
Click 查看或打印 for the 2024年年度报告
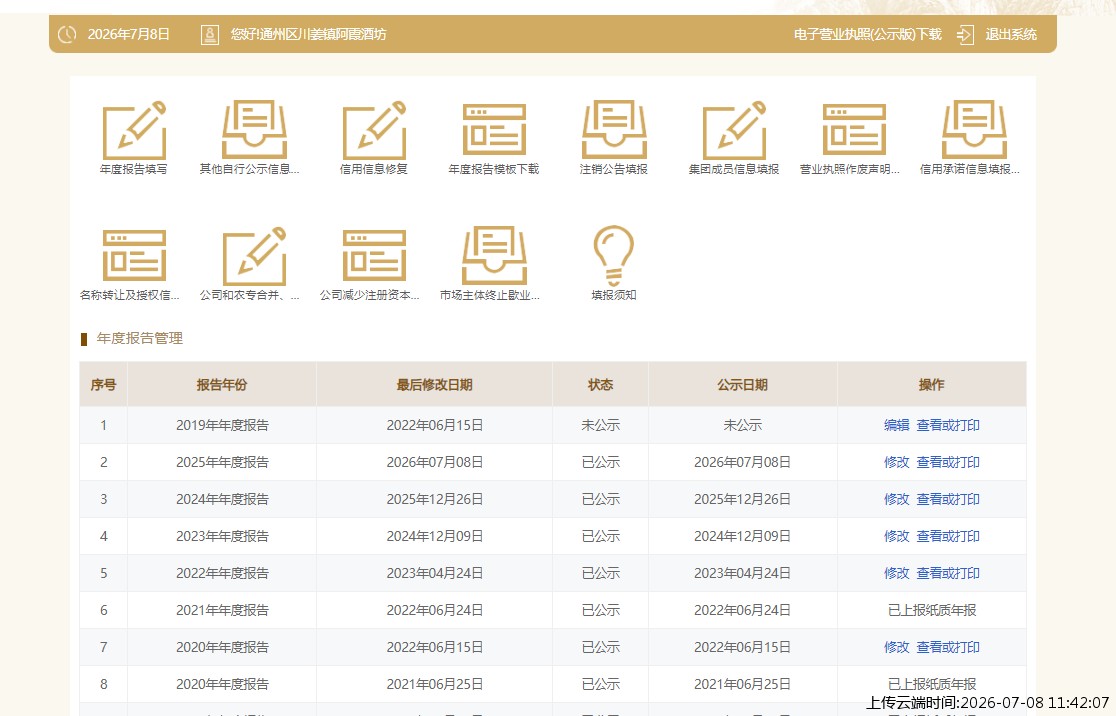coord(947,499)
